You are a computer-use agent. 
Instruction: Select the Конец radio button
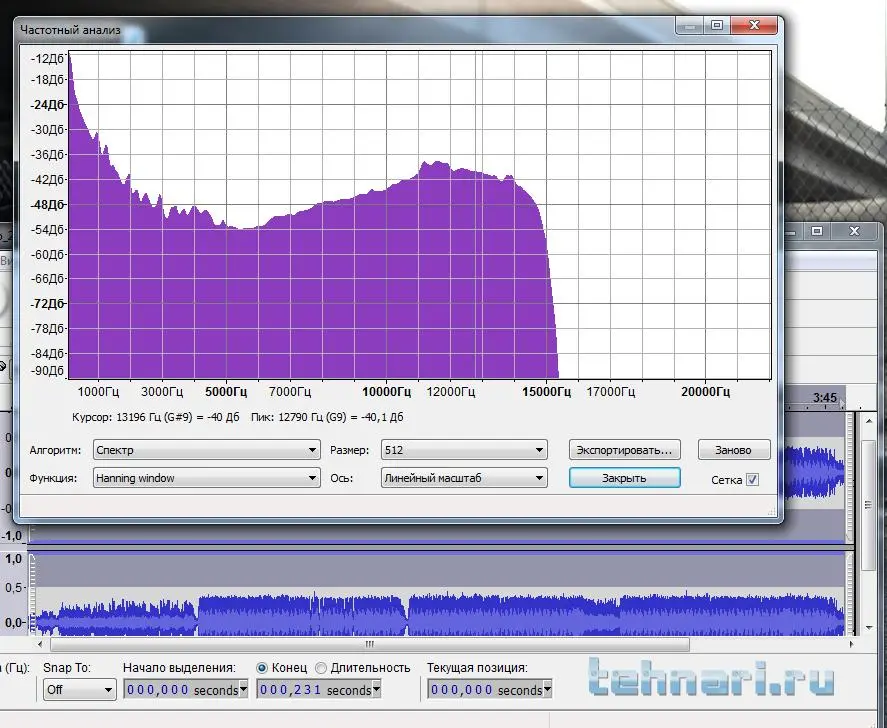(x=262, y=668)
